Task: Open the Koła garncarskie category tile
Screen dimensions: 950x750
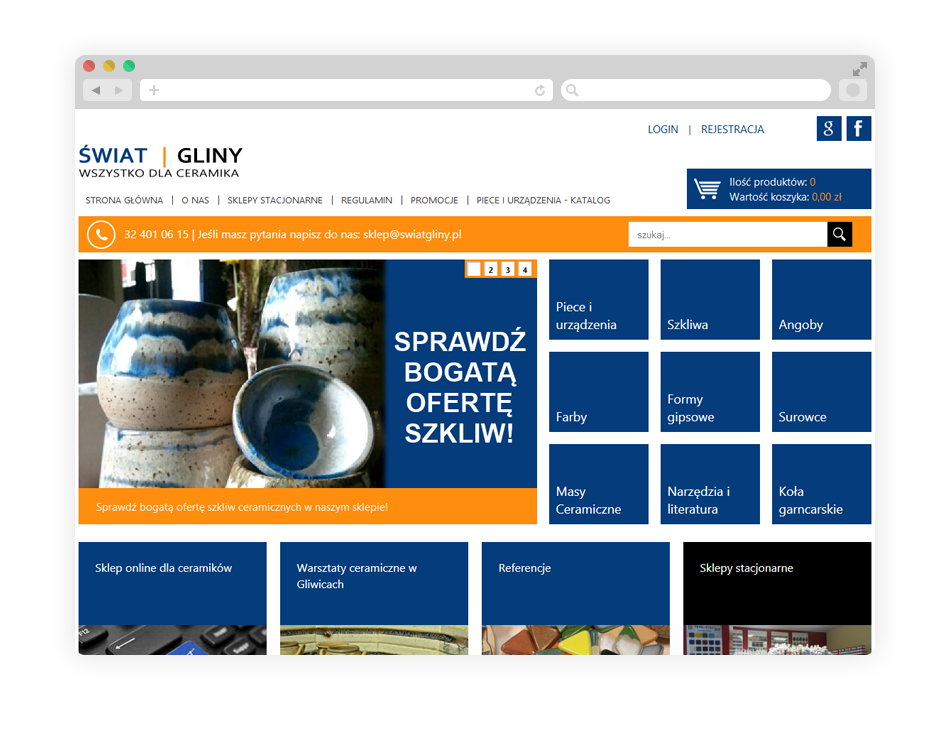Action: (821, 484)
